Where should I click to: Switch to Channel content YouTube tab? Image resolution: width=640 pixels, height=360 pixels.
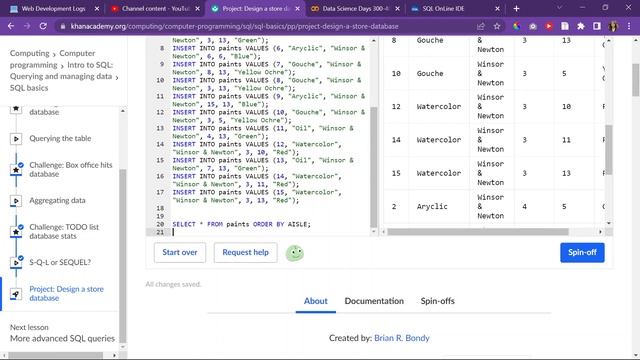[x=156, y=9]
